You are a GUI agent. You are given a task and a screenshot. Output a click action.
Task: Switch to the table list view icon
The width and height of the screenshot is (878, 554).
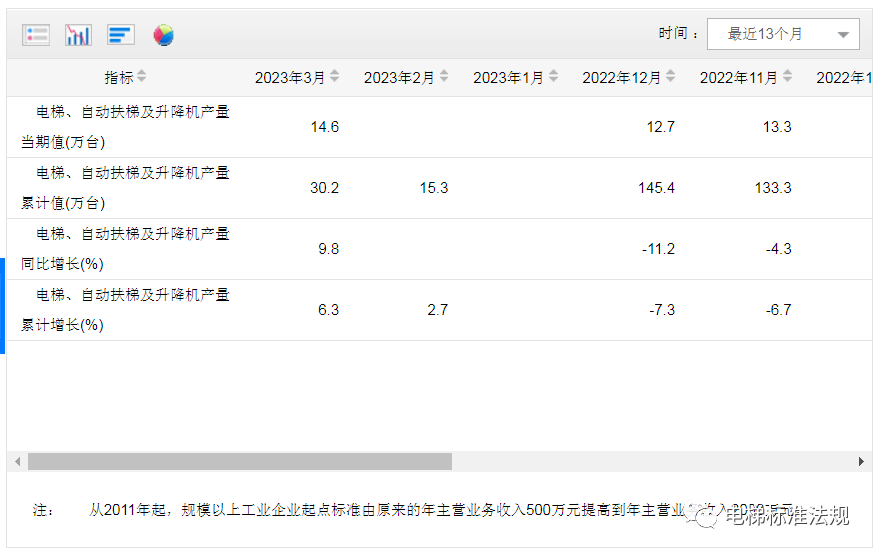point(36,35)
